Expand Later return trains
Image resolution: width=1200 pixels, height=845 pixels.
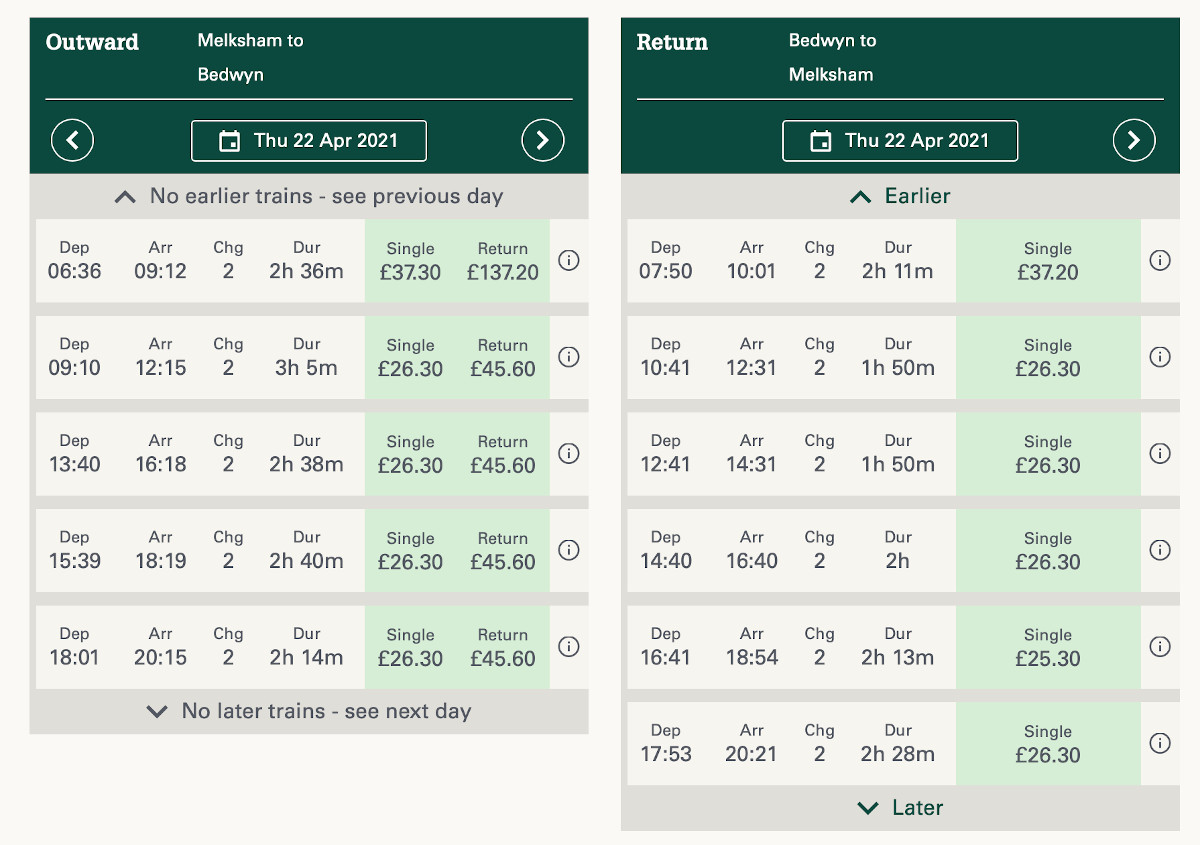pyautogui.click(x=900, y=808)
